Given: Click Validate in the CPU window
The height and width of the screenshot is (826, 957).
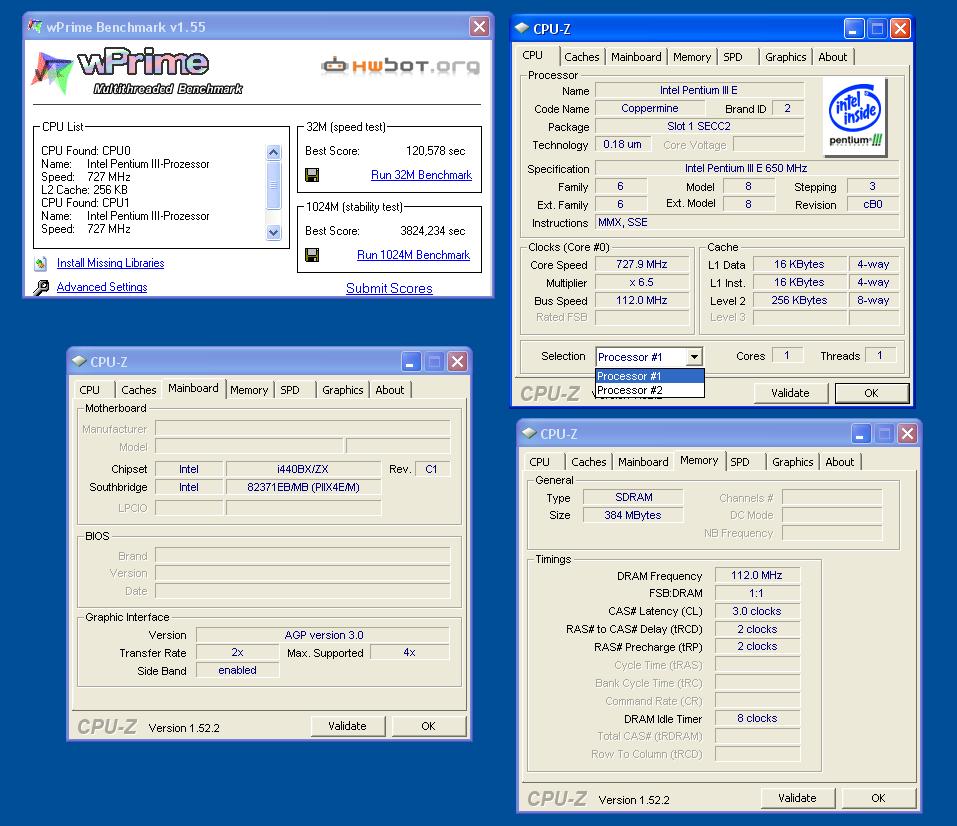Looking at the screenshot, I should 790,393.
